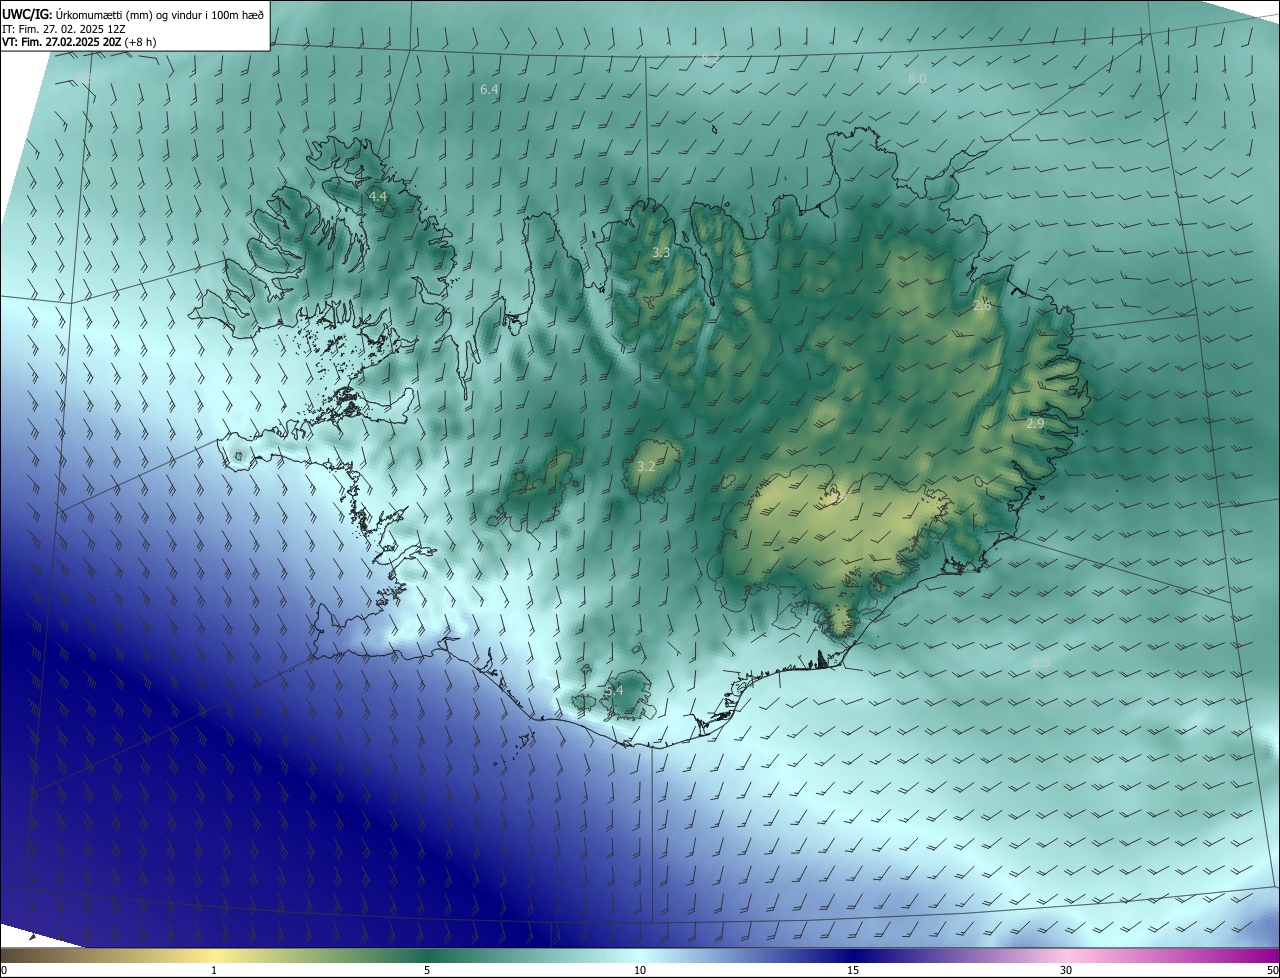Click the valid time line "VT: Fim. 27.02.2025 20Z"
This screenshot has height=978, width=1280.
61,42
